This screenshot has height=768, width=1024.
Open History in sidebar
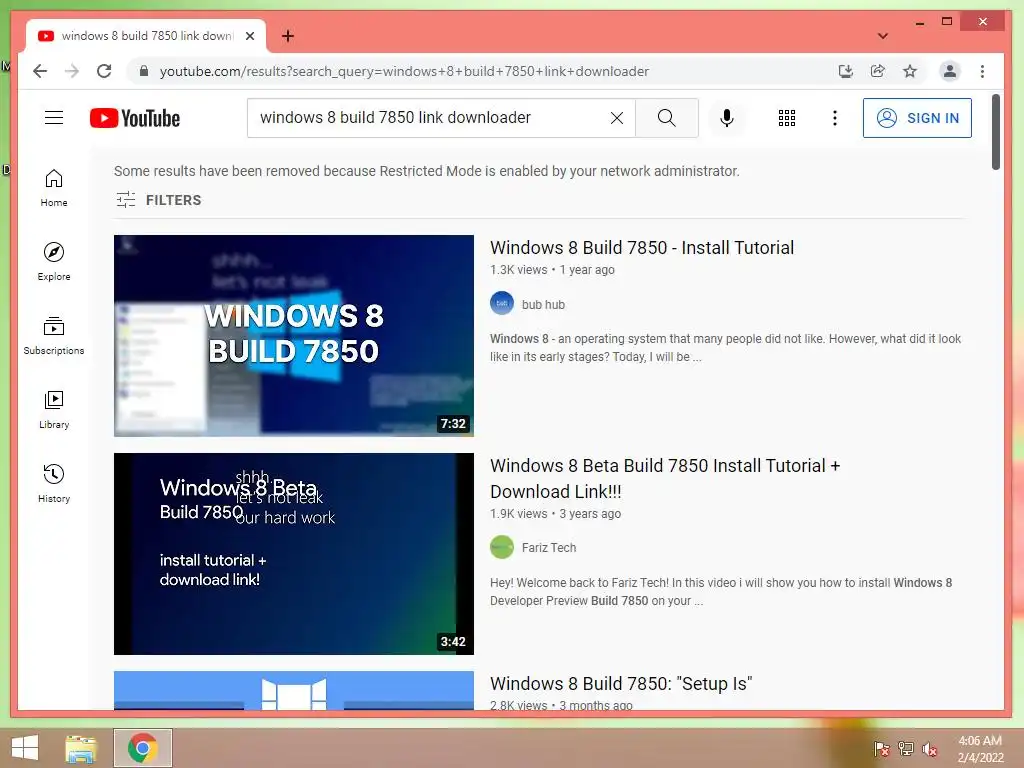pos(54,483)
